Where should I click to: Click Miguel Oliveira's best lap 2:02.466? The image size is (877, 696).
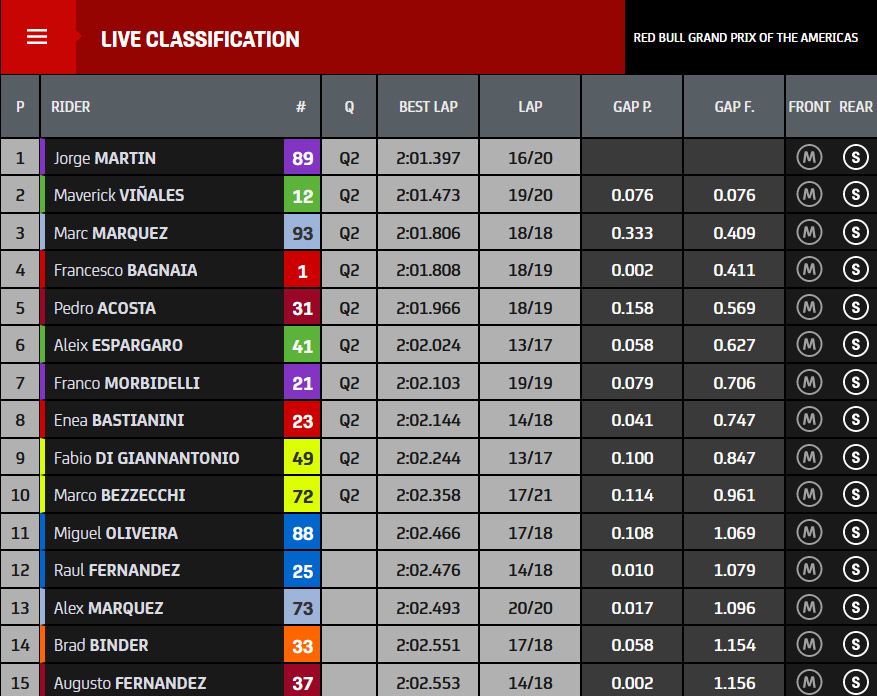(x=428, y=532)
